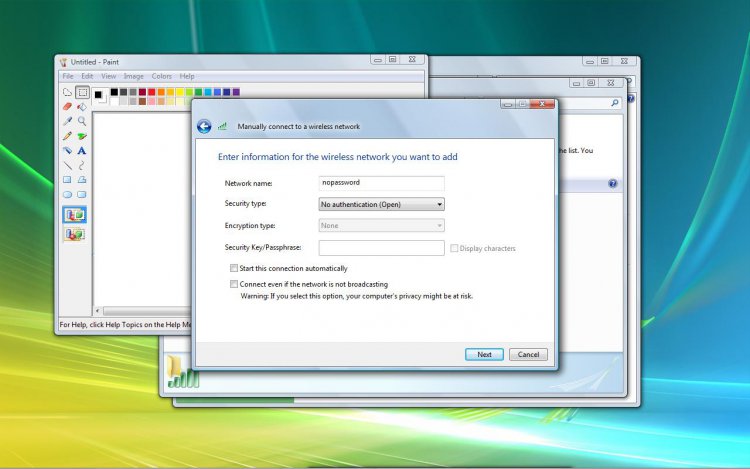
Task: Choose the Eraser tool in Paint
Action: [67, 107]
